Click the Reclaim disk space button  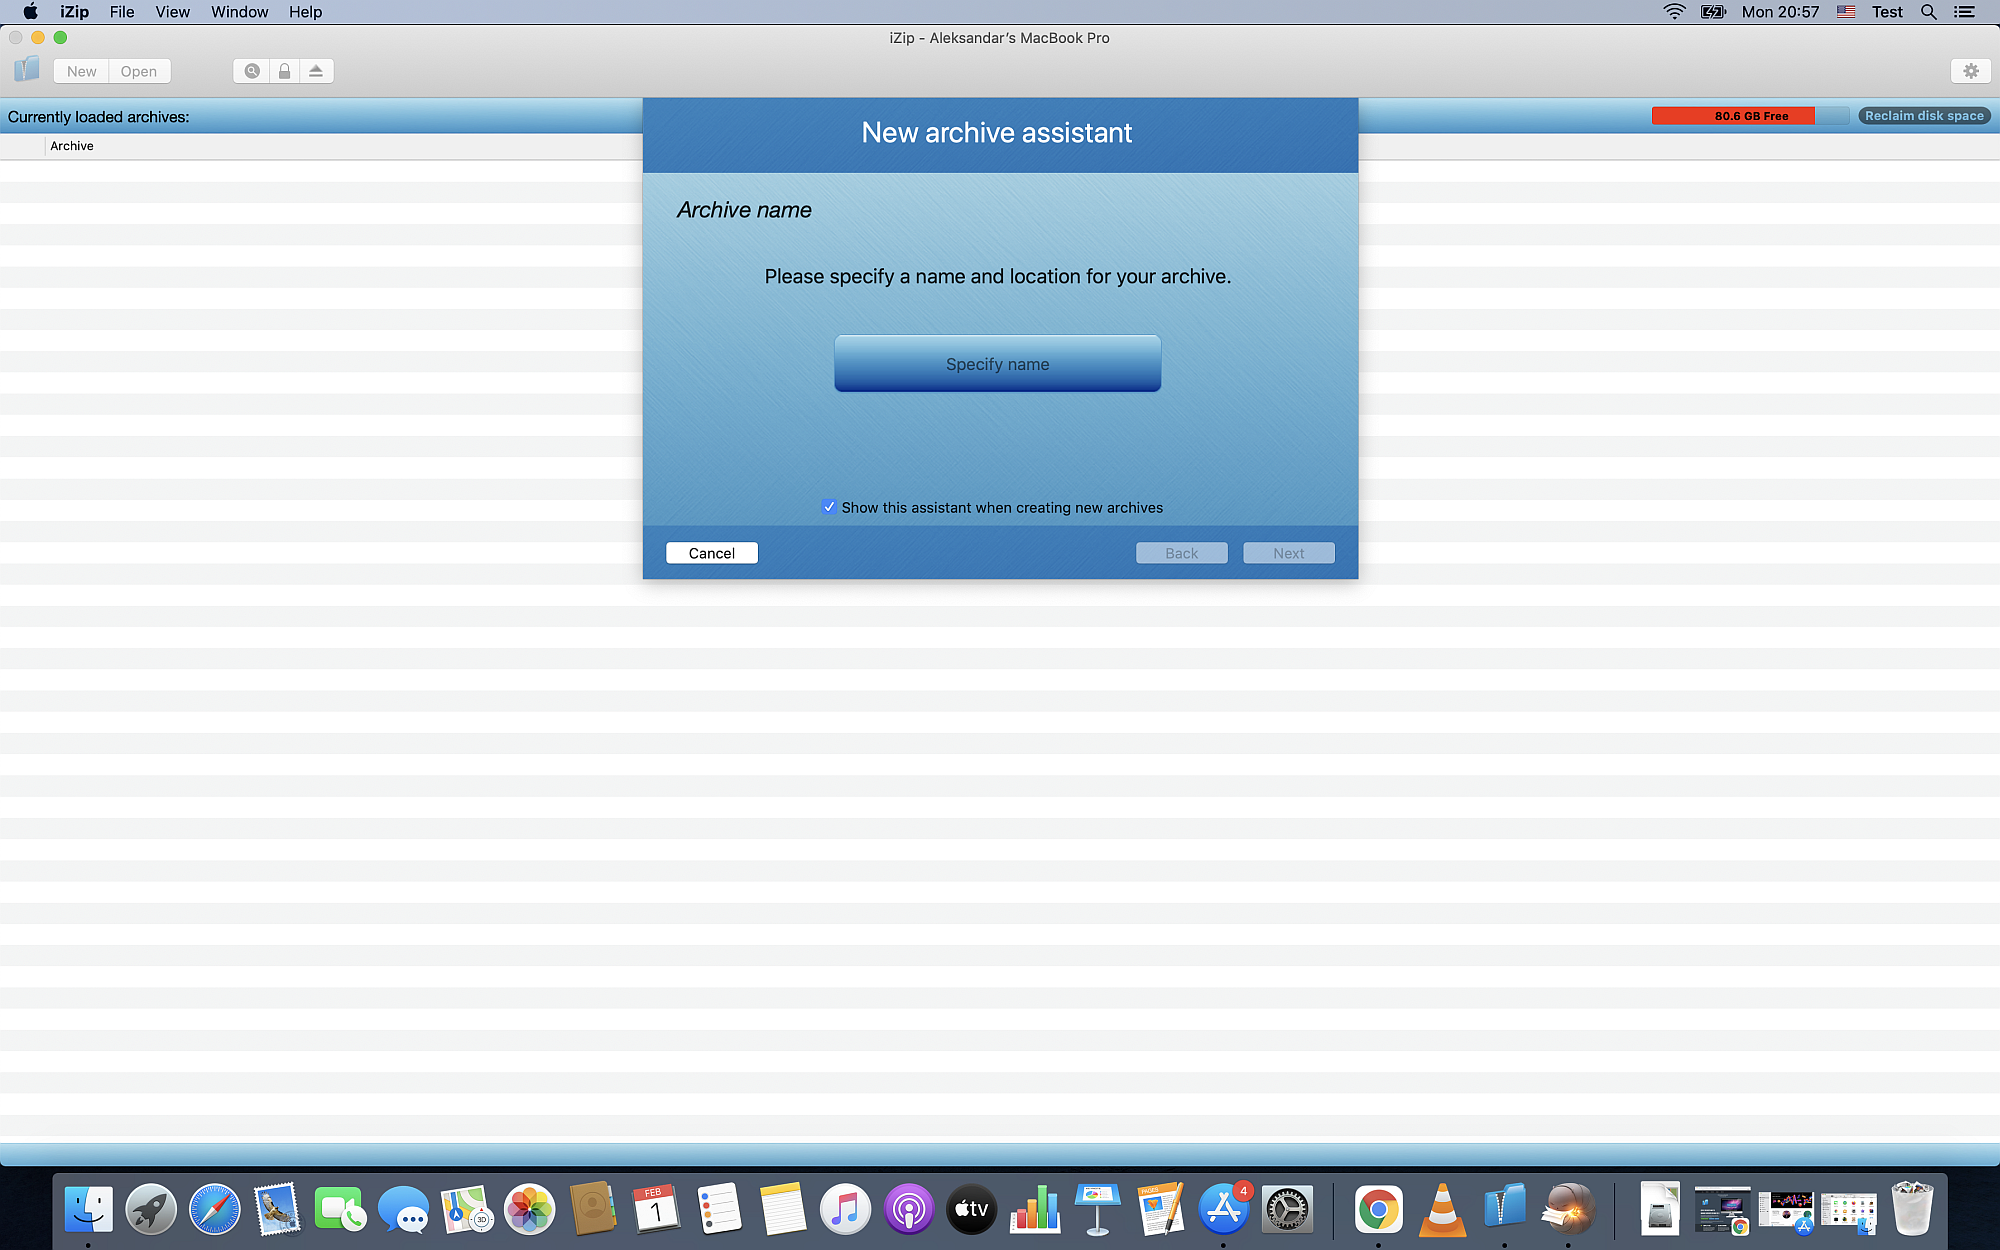[x=1925, y=115]
